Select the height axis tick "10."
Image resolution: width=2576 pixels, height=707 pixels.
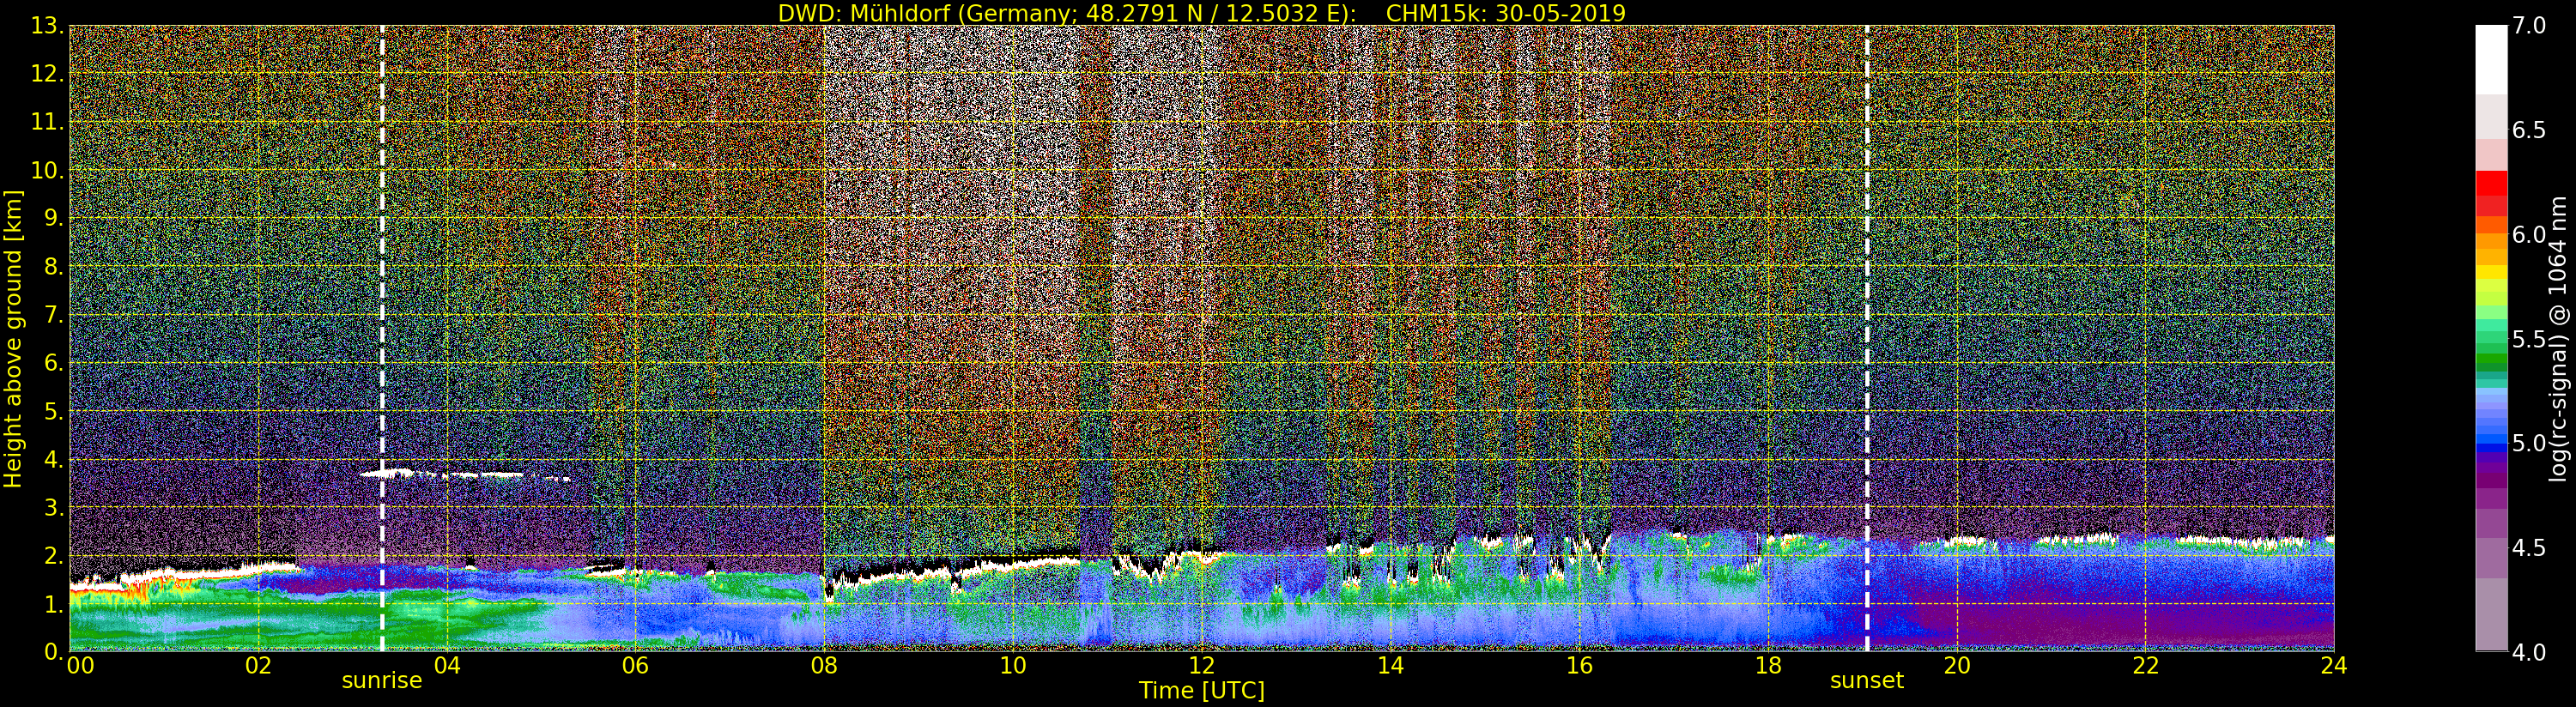tap(47, 170)
